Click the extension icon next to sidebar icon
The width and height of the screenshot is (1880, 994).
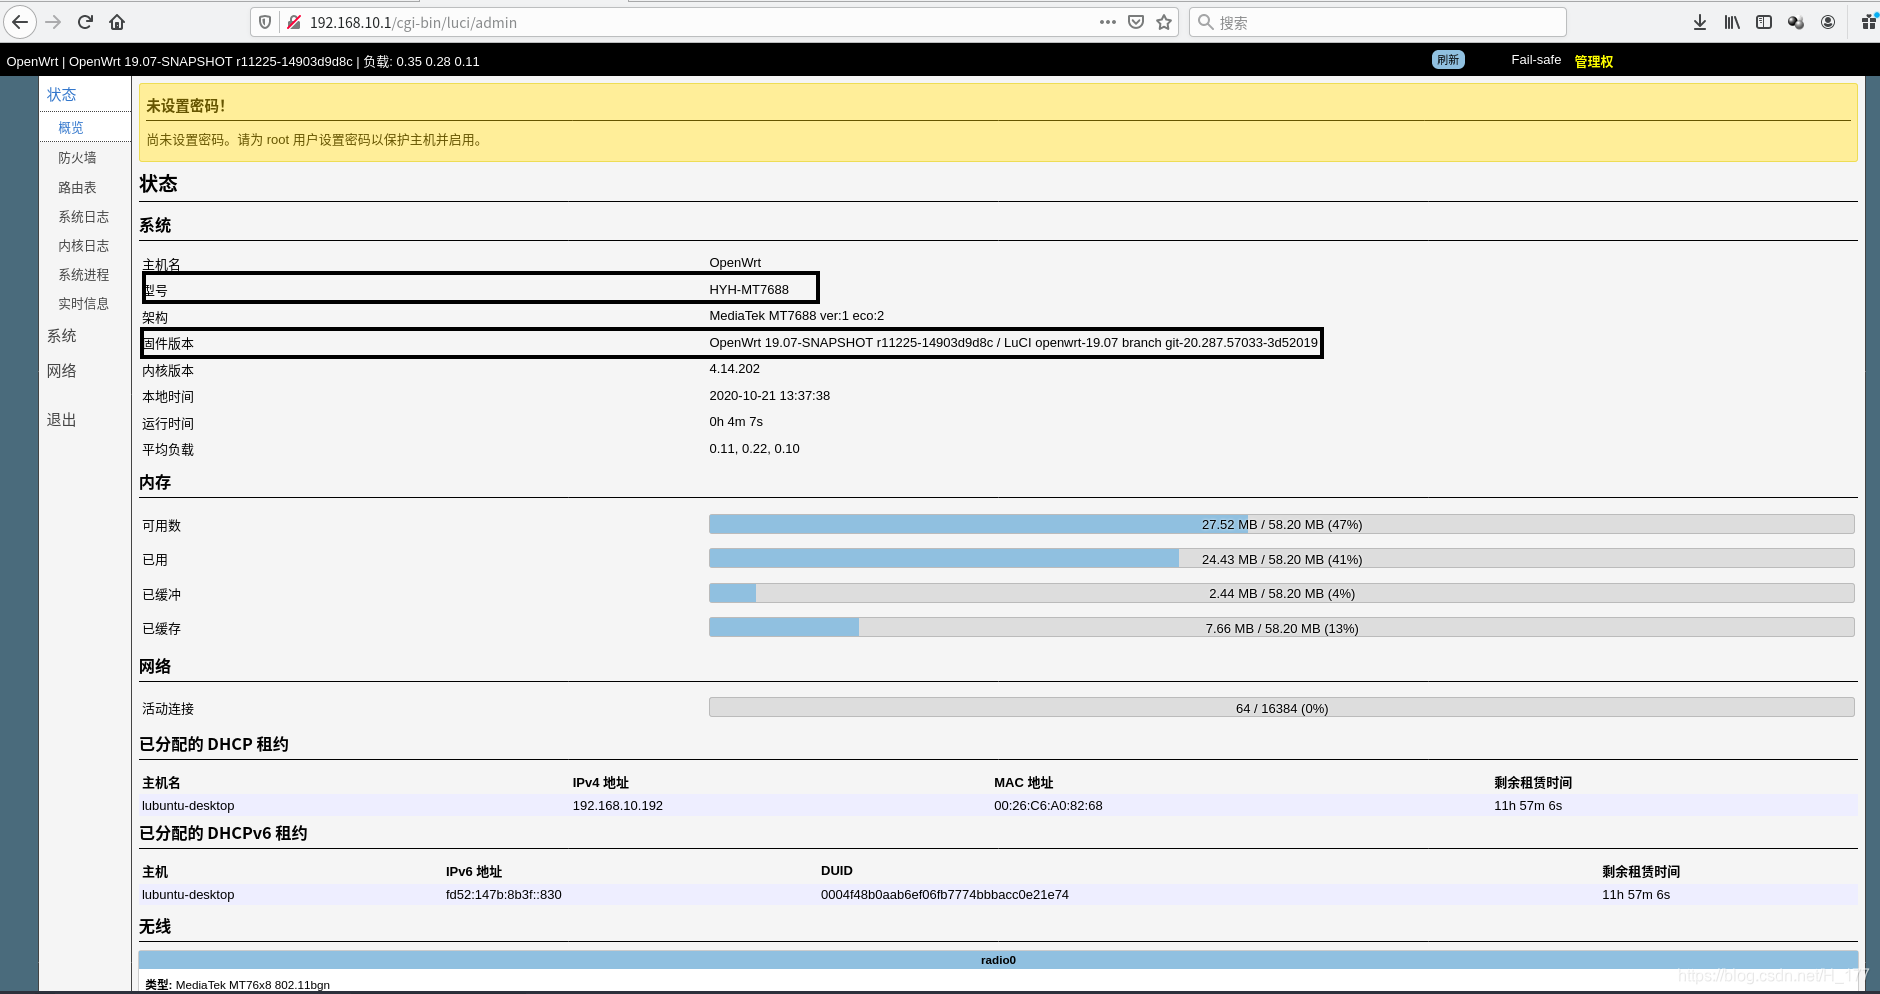tap(1796, 22)
